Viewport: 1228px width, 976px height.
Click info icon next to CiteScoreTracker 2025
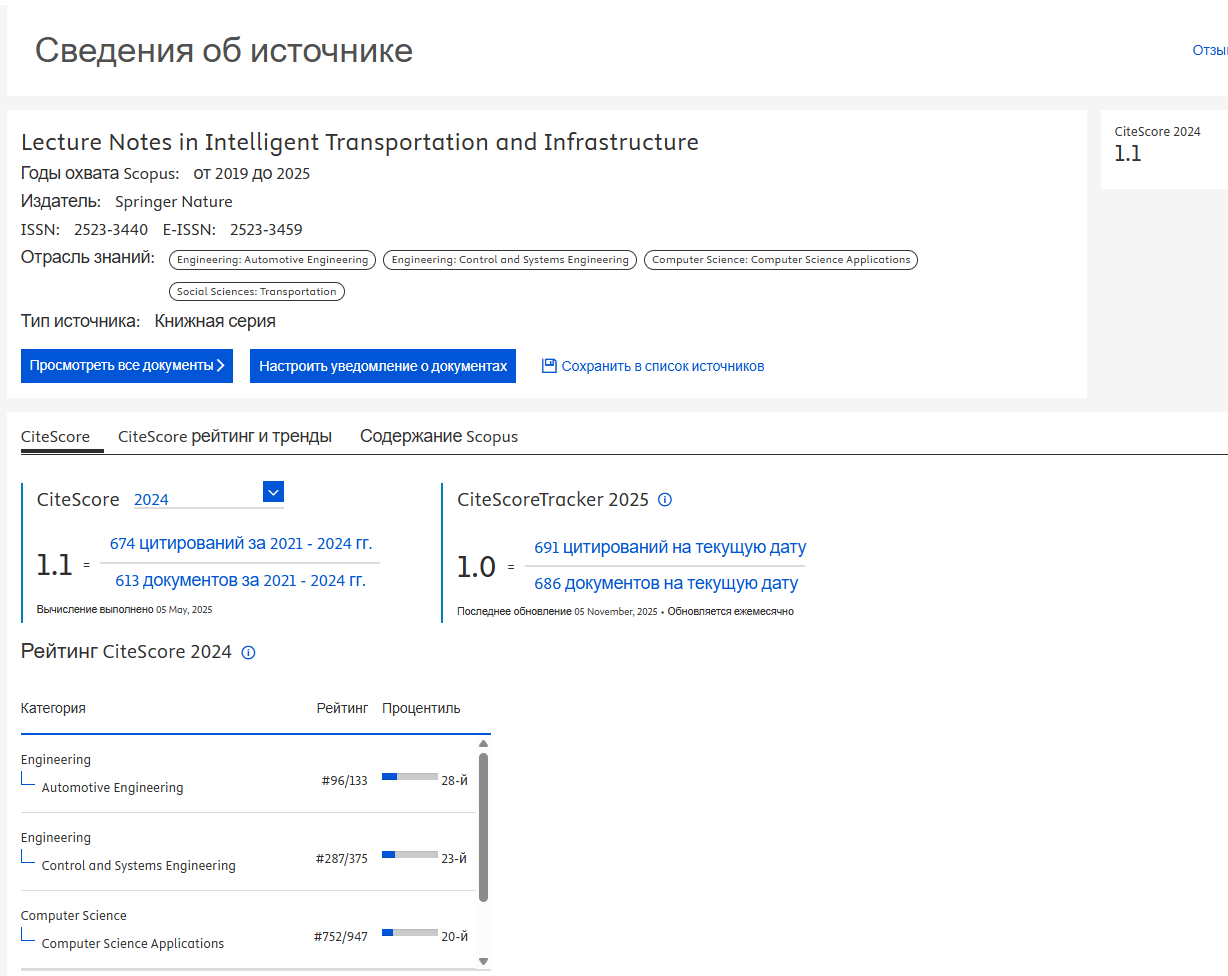click(665, 499)
